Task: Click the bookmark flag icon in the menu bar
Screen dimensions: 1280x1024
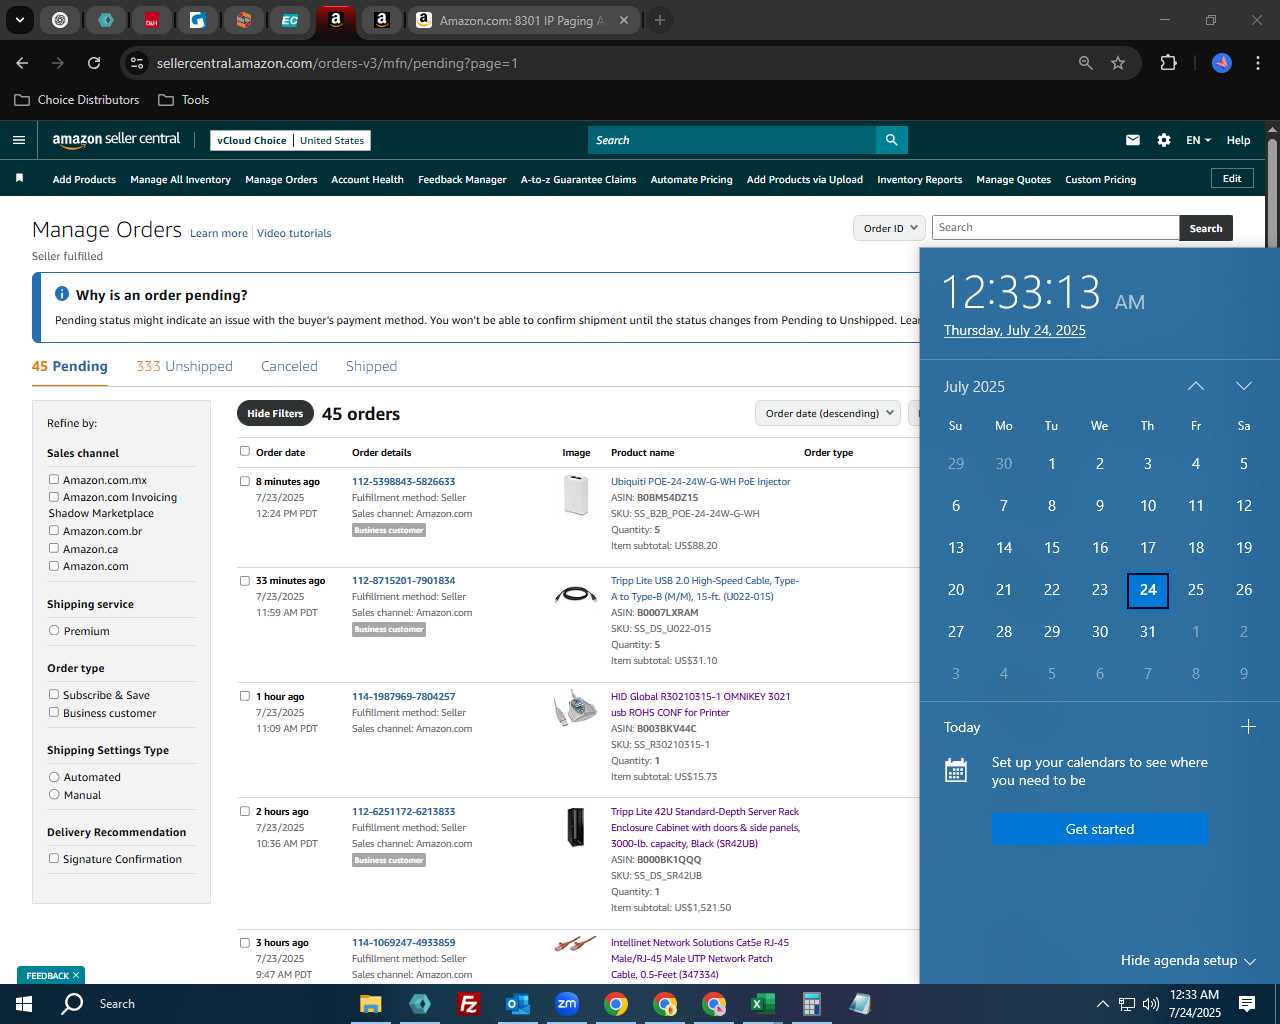Action: [19, 178]
